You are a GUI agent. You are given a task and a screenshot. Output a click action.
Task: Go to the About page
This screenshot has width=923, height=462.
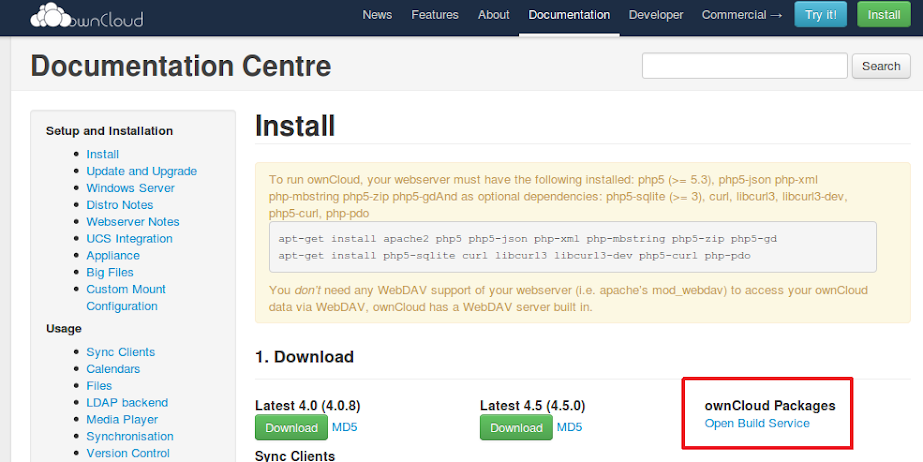(x=493, y=15)
